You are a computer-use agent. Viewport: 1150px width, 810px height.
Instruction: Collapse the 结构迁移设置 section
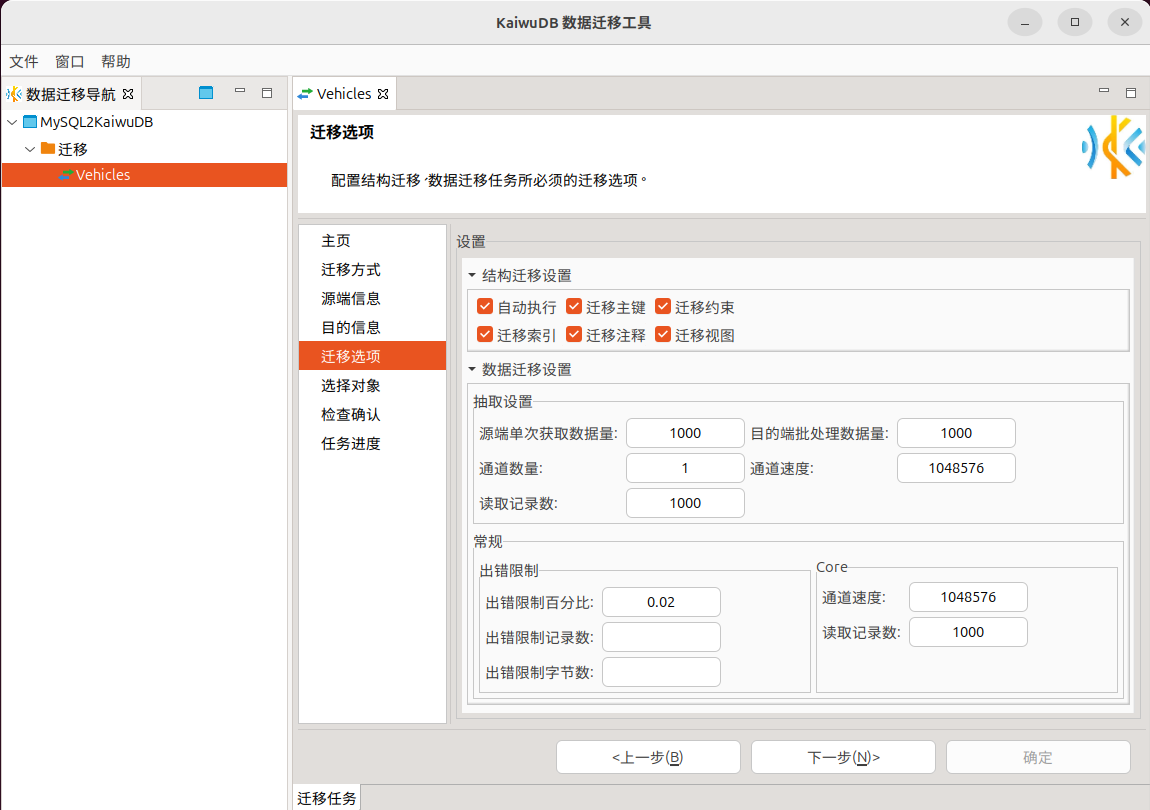pos(472,275)
